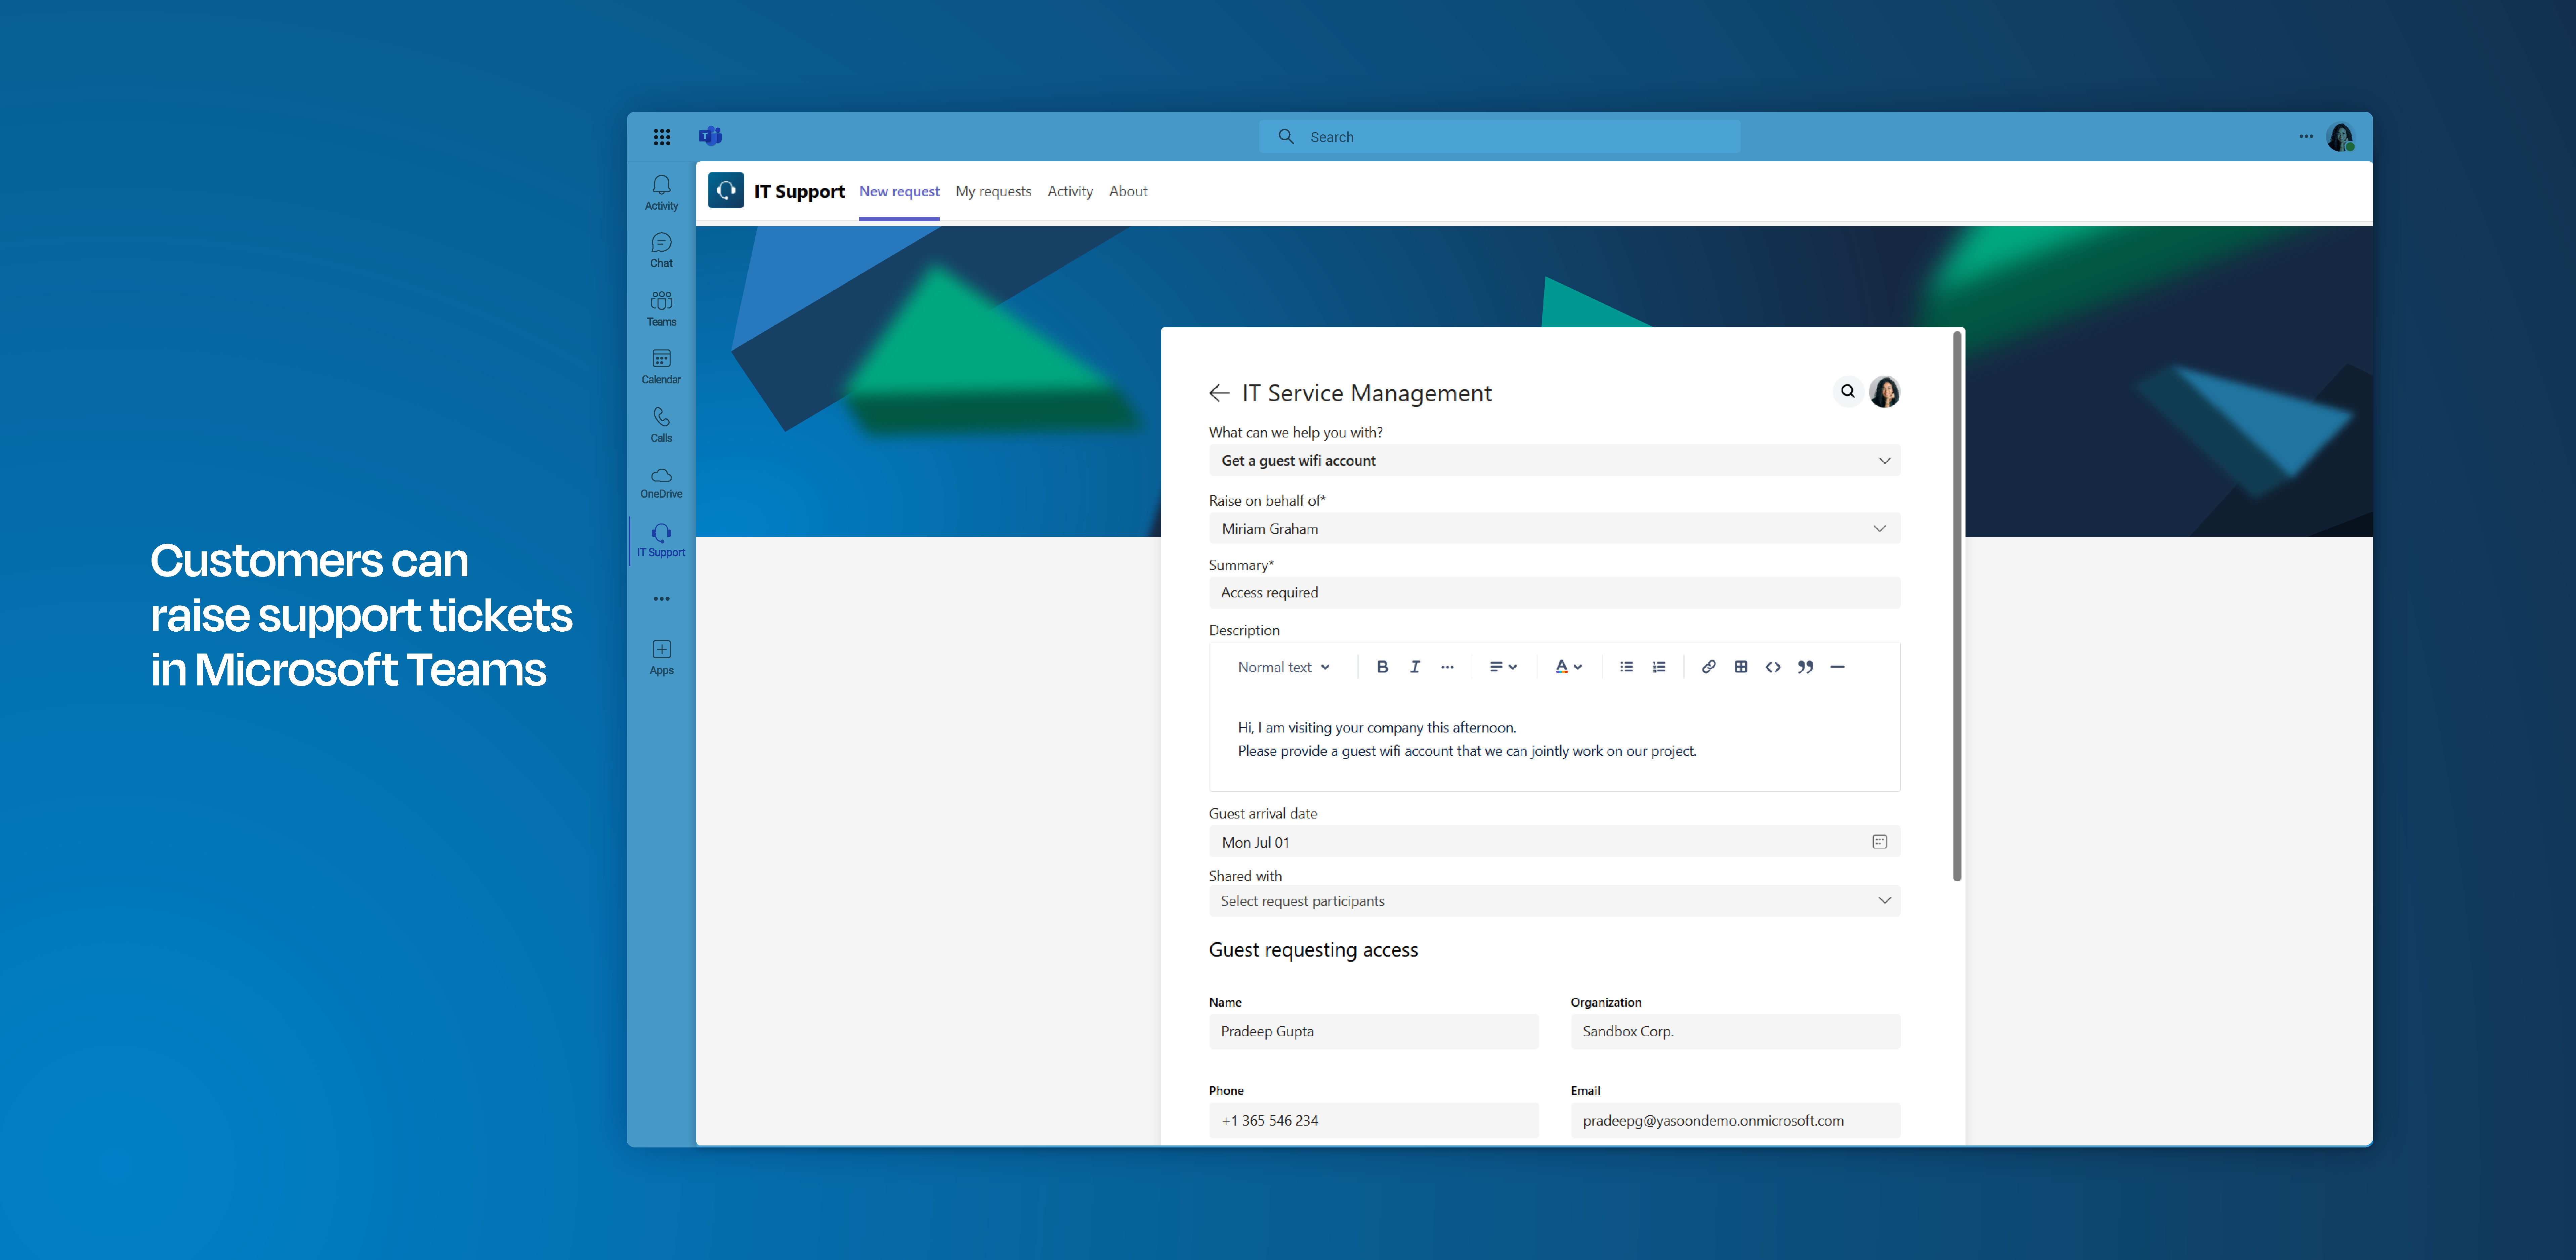
Task: Create a bulleted list
Action: pos(1626,667)
